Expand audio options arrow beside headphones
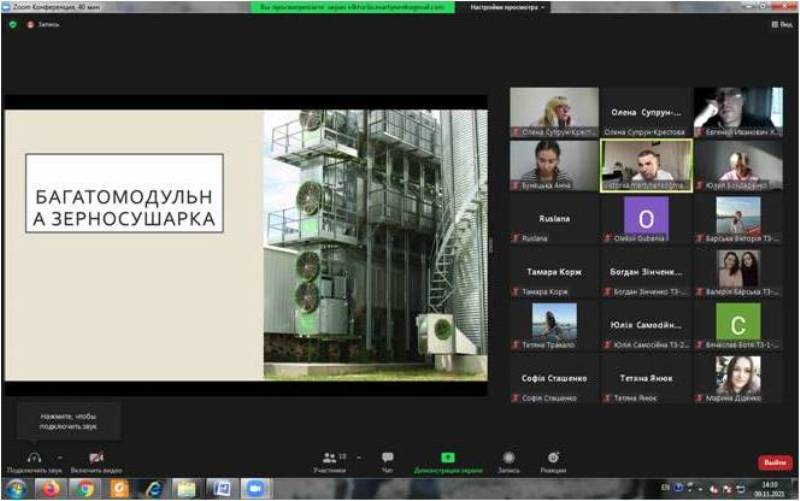The height and width of the screenshot is (501, 800). (x=60, y=455)
